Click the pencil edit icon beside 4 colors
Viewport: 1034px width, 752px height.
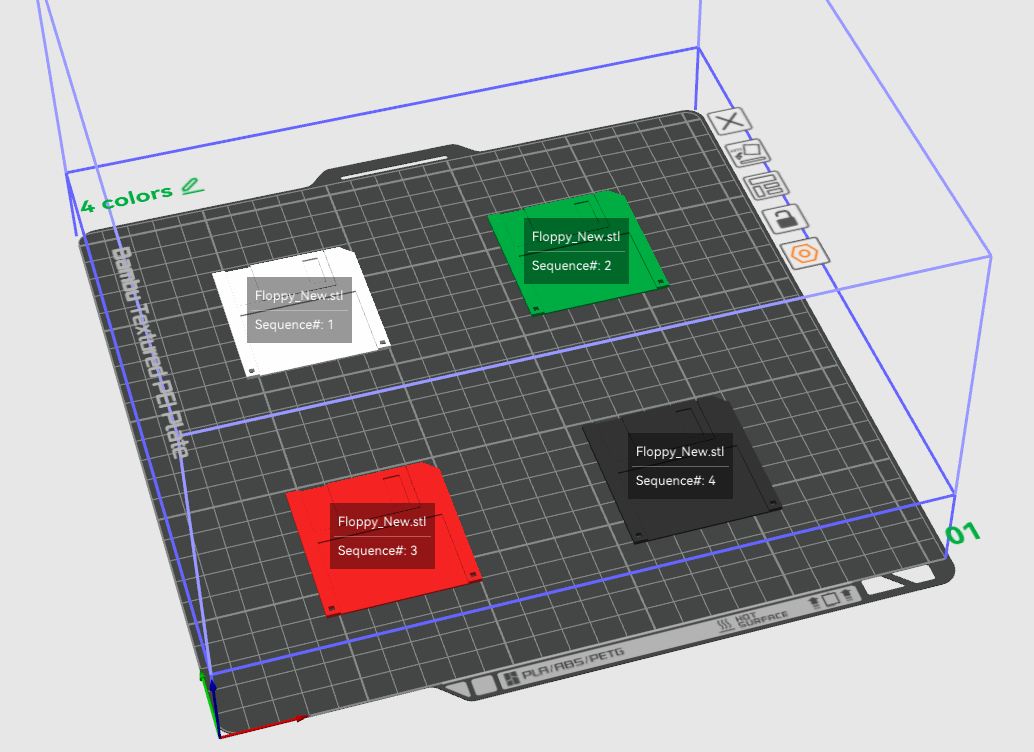pyautogui.click(x=193, y=186)
